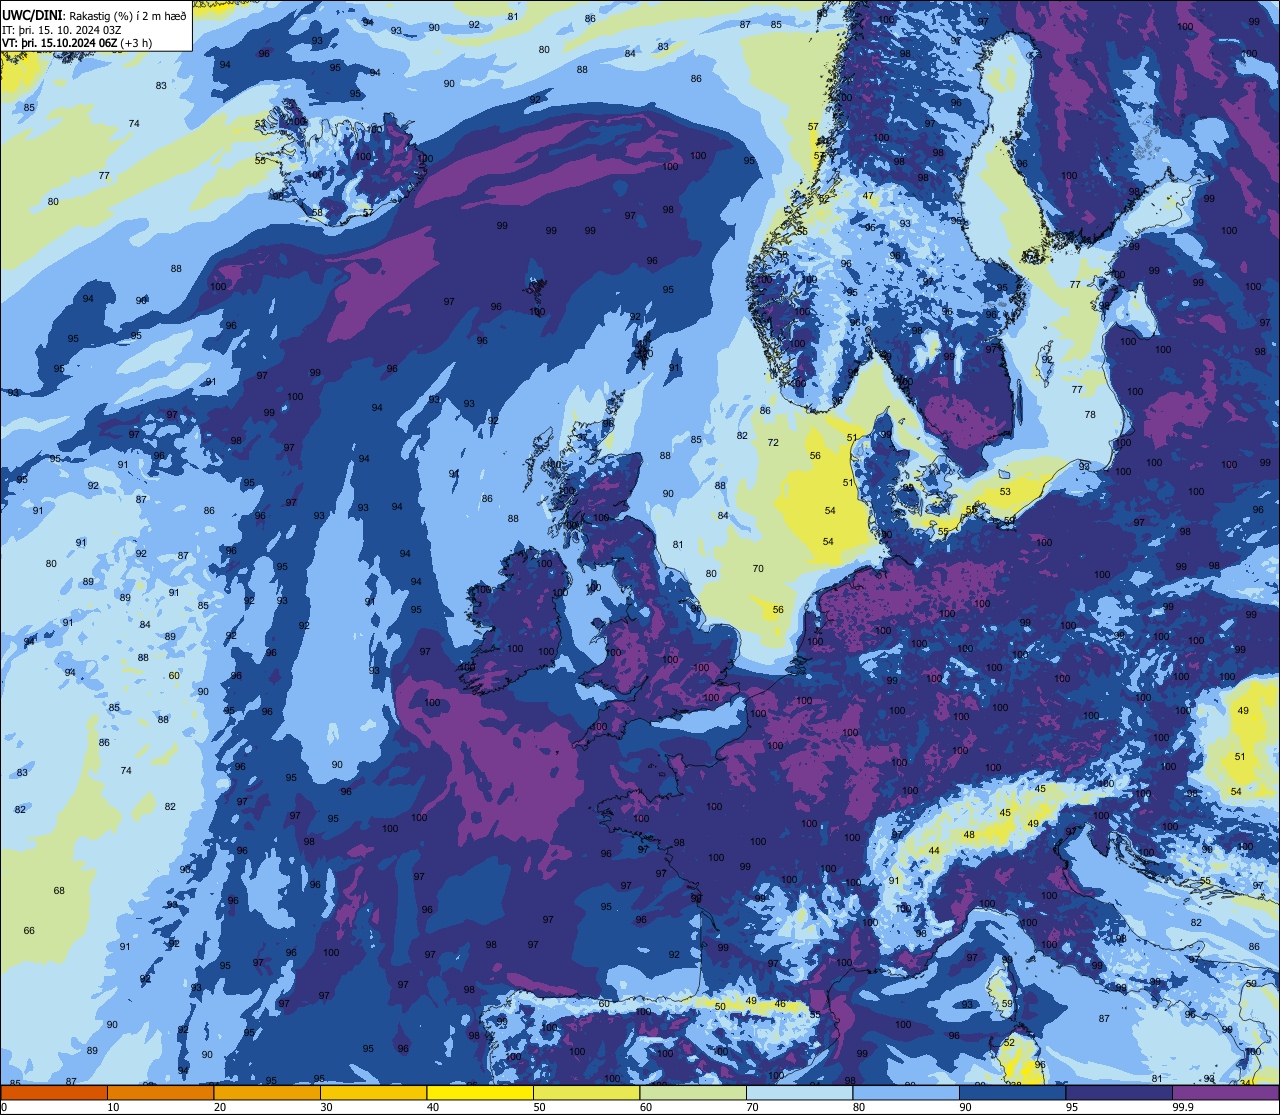The height and width of the screenshot is (1115, 1280).
Task: Click the "VT: þri. 15.10.2024 06Z (+3 h)" line
Action: (77, 44)
